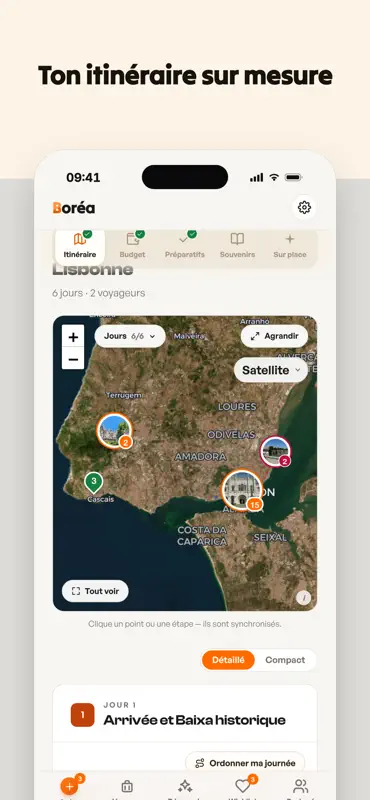The height and width of the screenshot is (800, 370).
Task: Go to the Souvenirs tab
Action: tap(237, 246)
